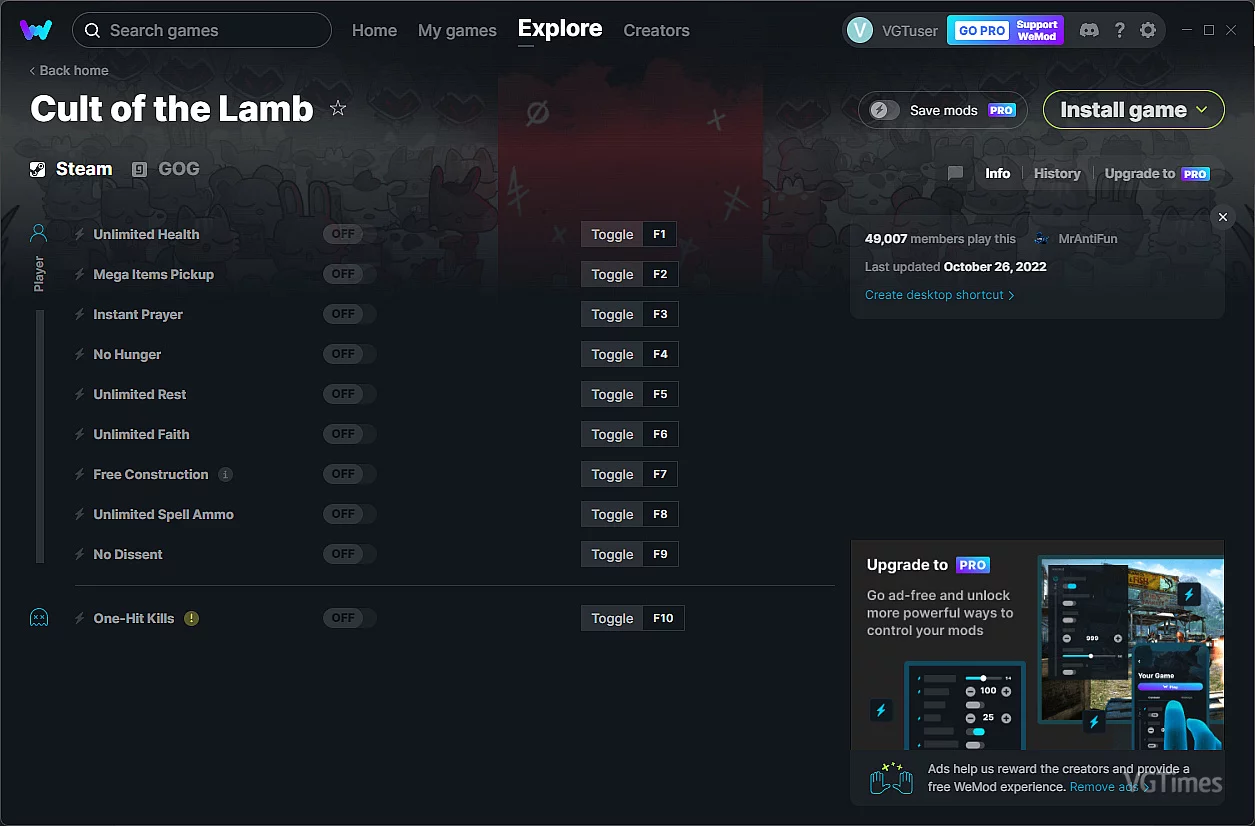Open the Install game dropdown

tap(1134, 110)
